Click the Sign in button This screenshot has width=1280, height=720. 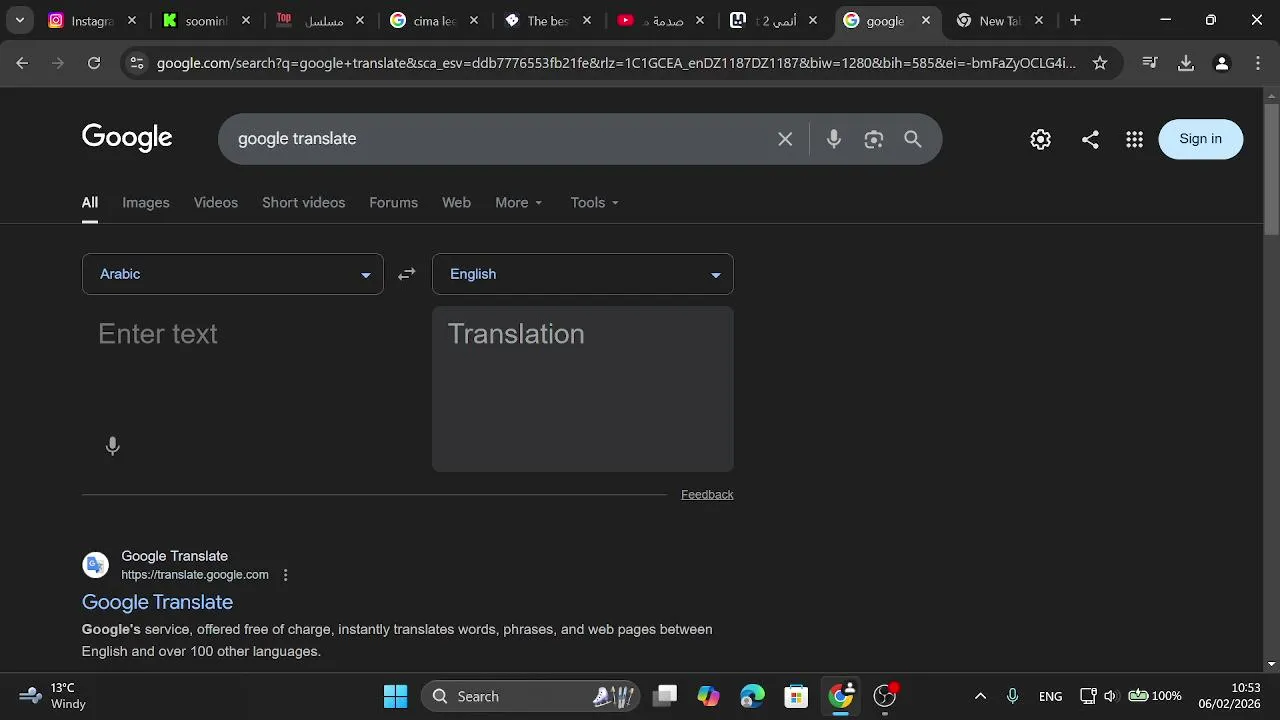1201,139
